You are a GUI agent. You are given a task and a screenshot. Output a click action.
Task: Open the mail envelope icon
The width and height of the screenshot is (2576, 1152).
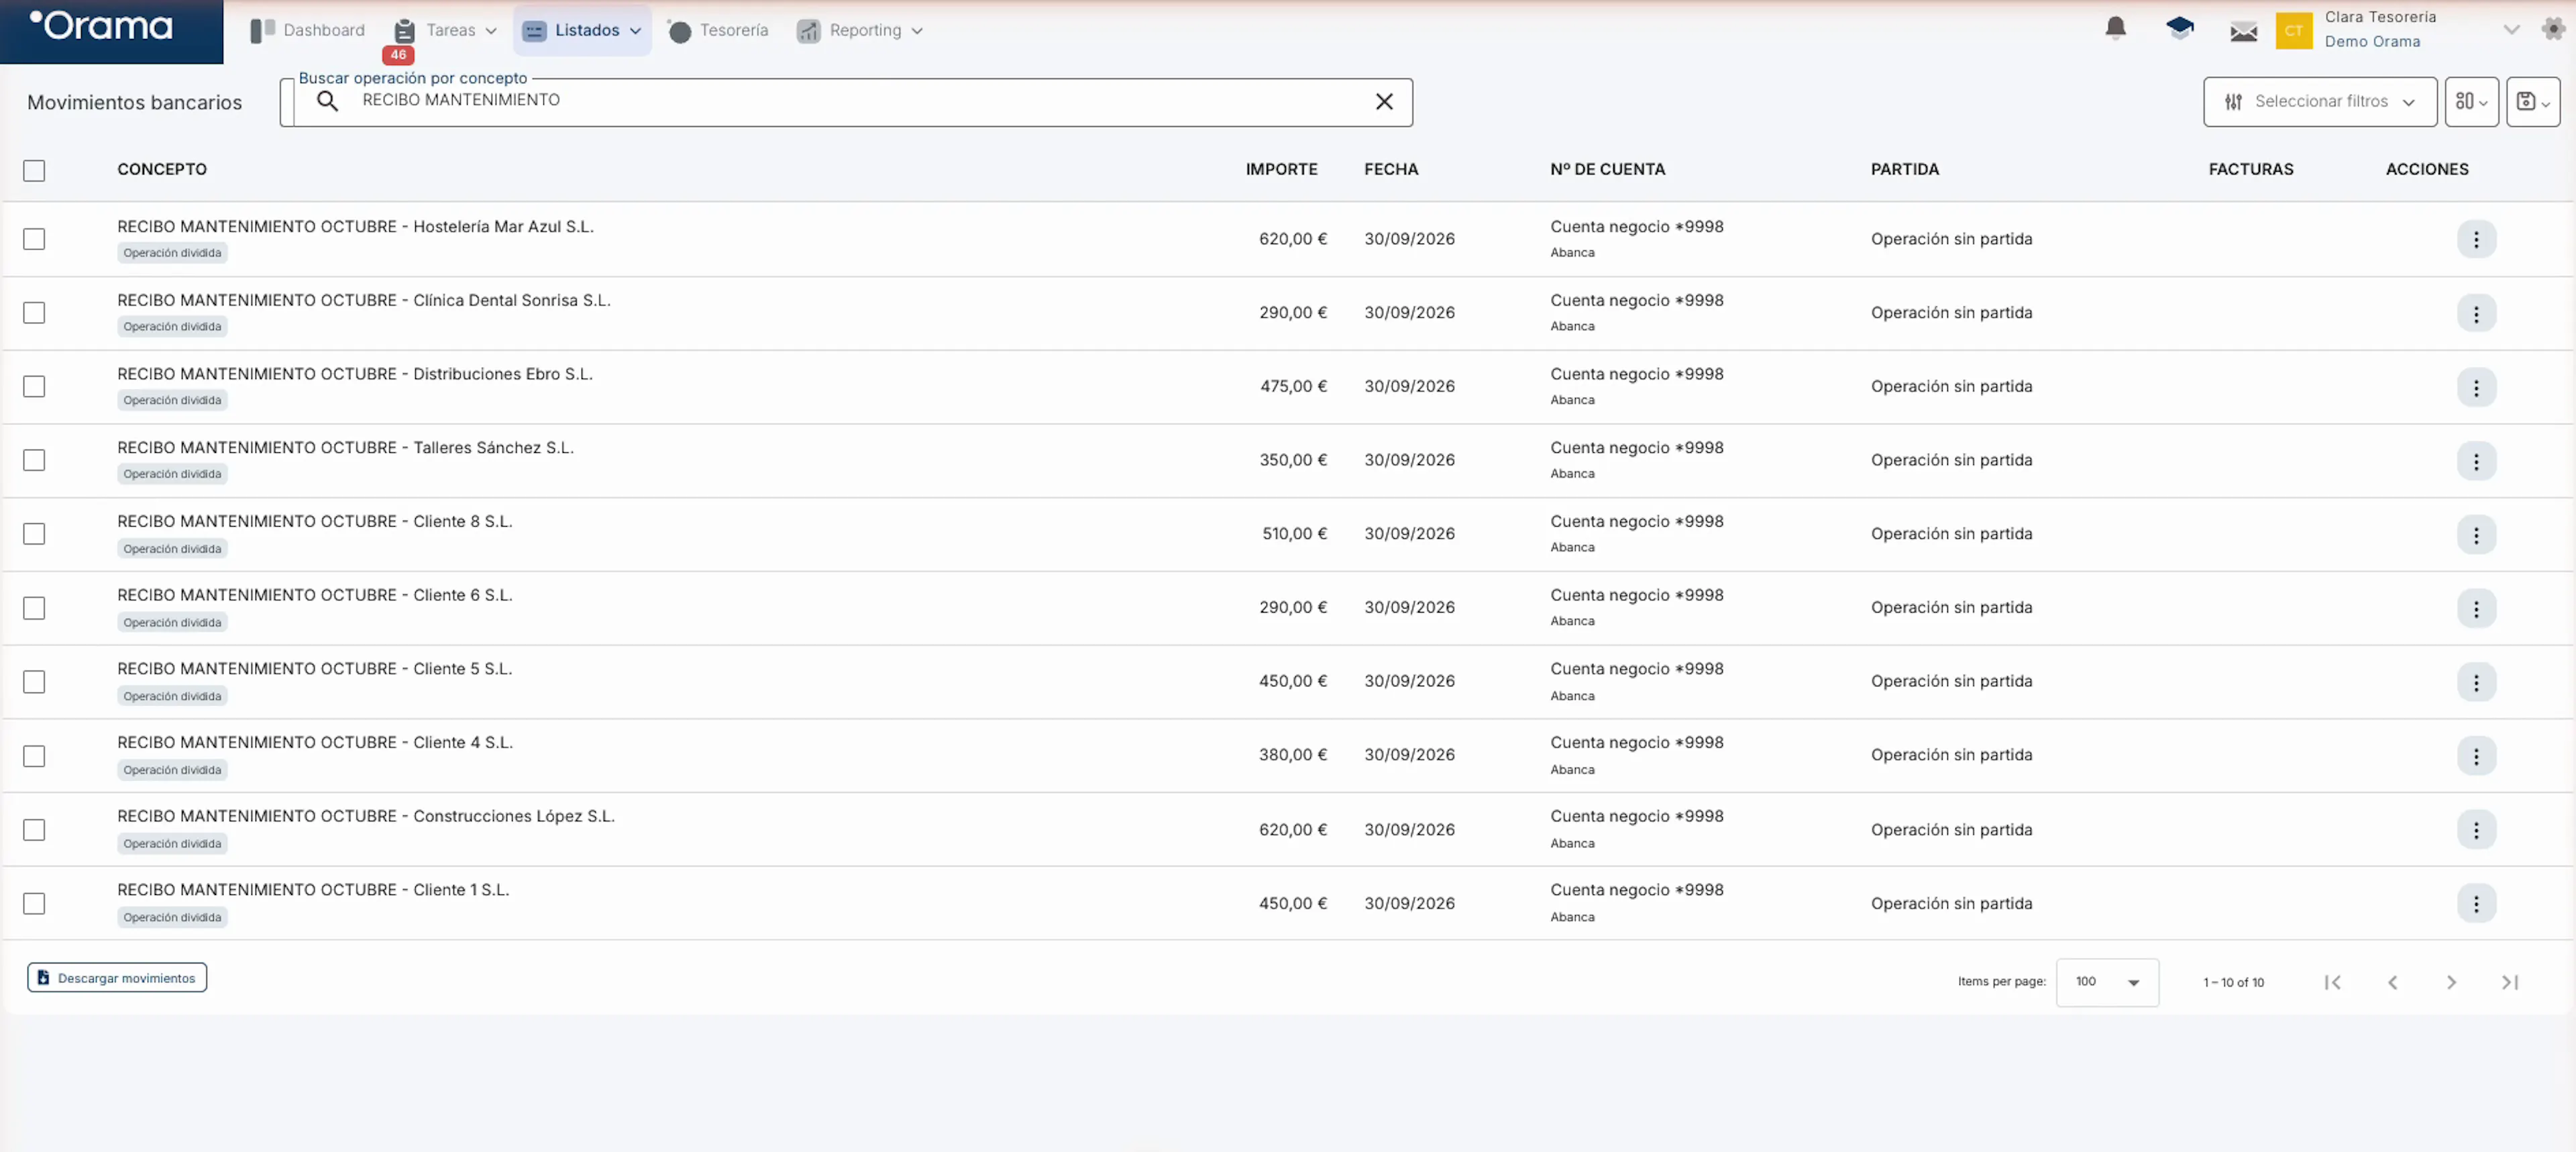2243,31
